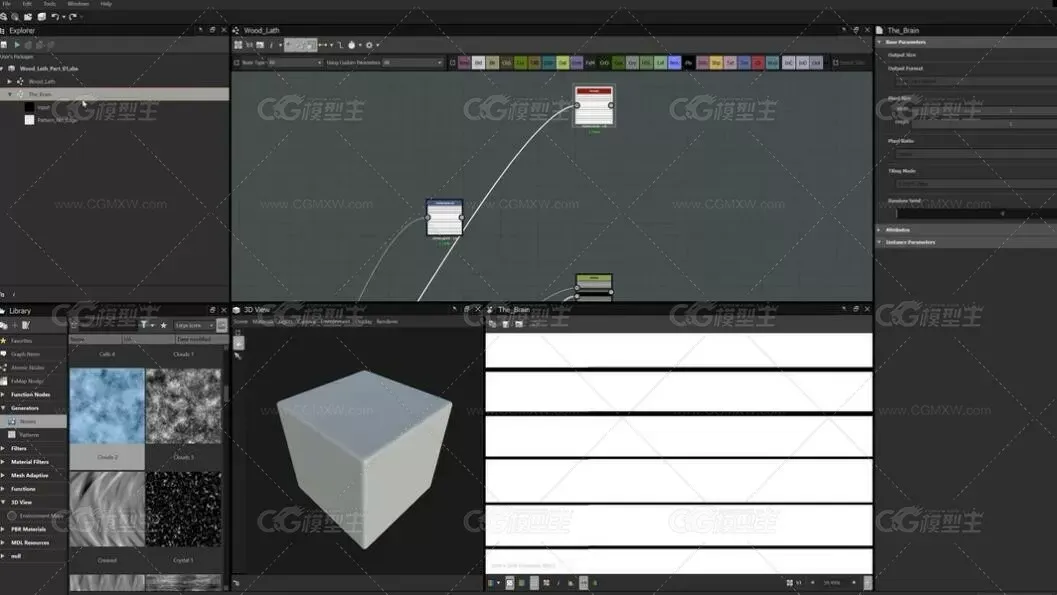Open the Lights menu in 3D View
The width and height of the screenshot is (1057, 595).
pyautogui.click(x=284, y=322)
